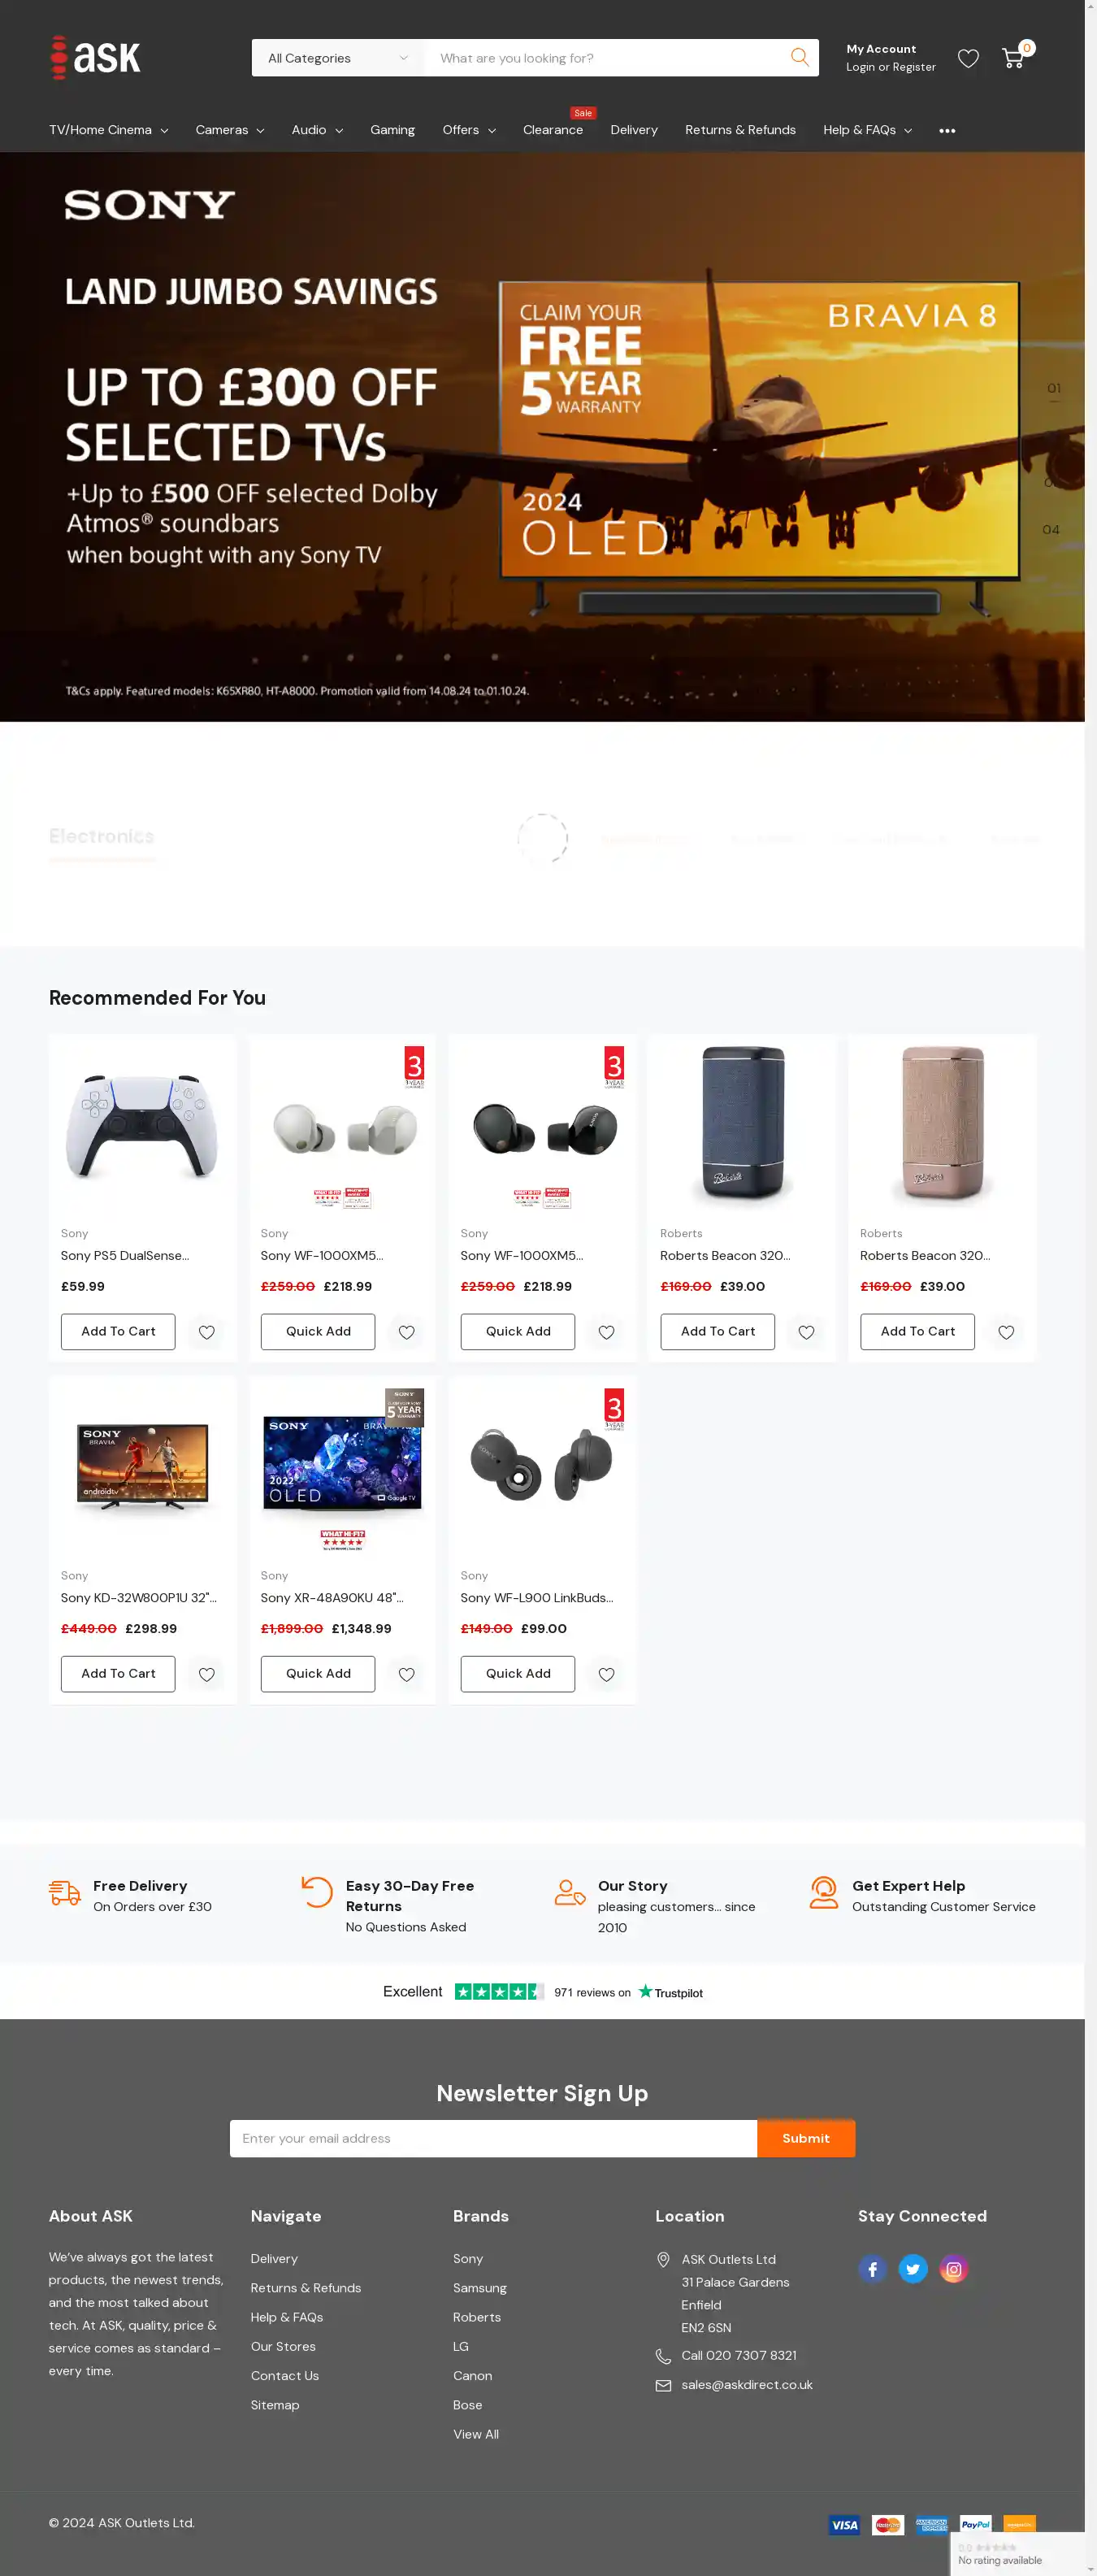1097x2576 pixels.
Task: Click the search magnifier icon
Action: pyautogui.click(x=799, y=57)
